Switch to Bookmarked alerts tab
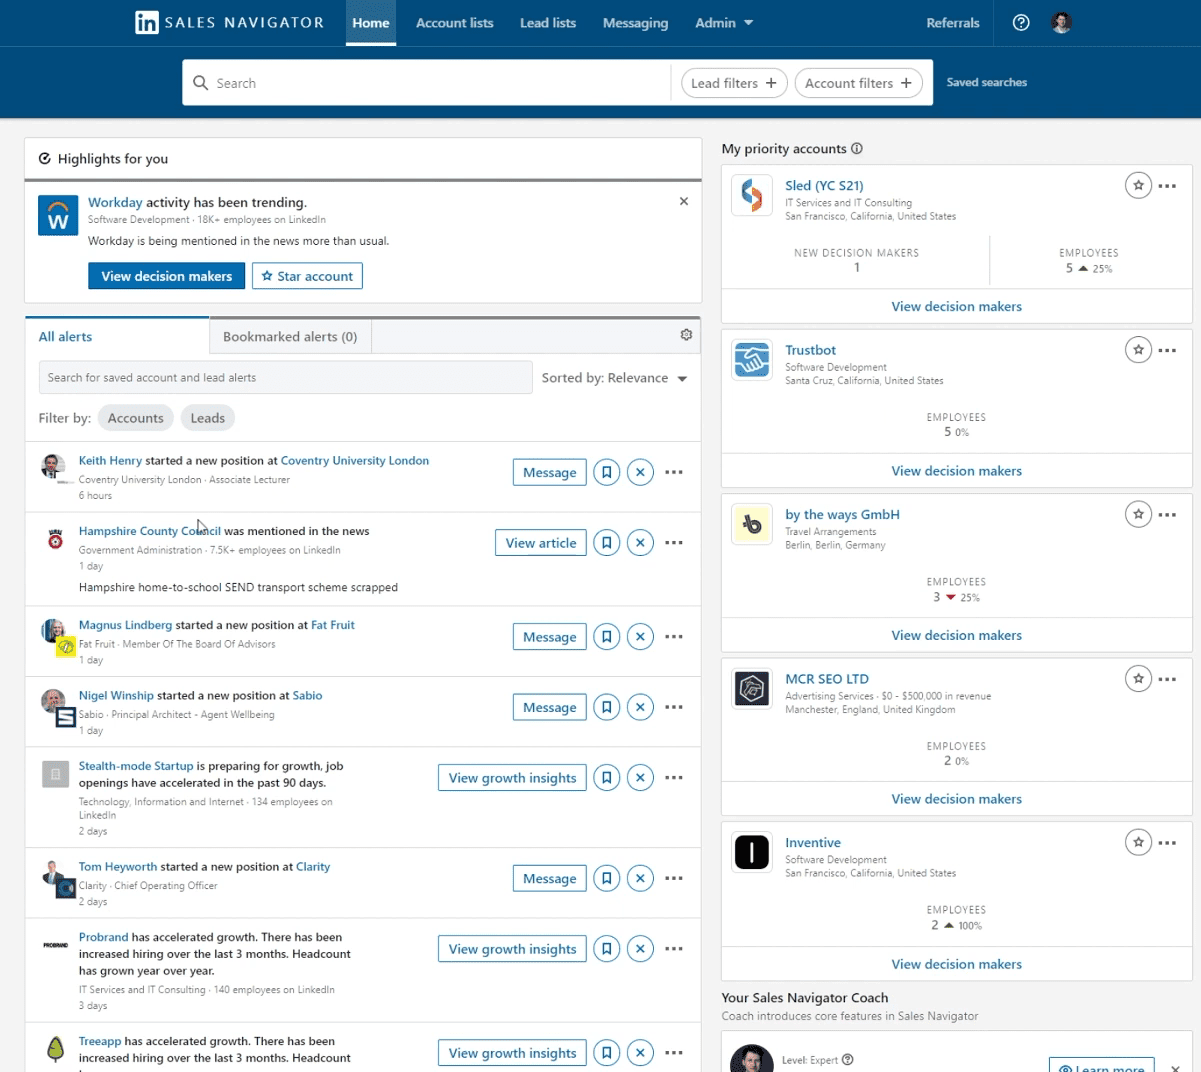This screenshot has width=1201, height=1072. tap(290, 336)
